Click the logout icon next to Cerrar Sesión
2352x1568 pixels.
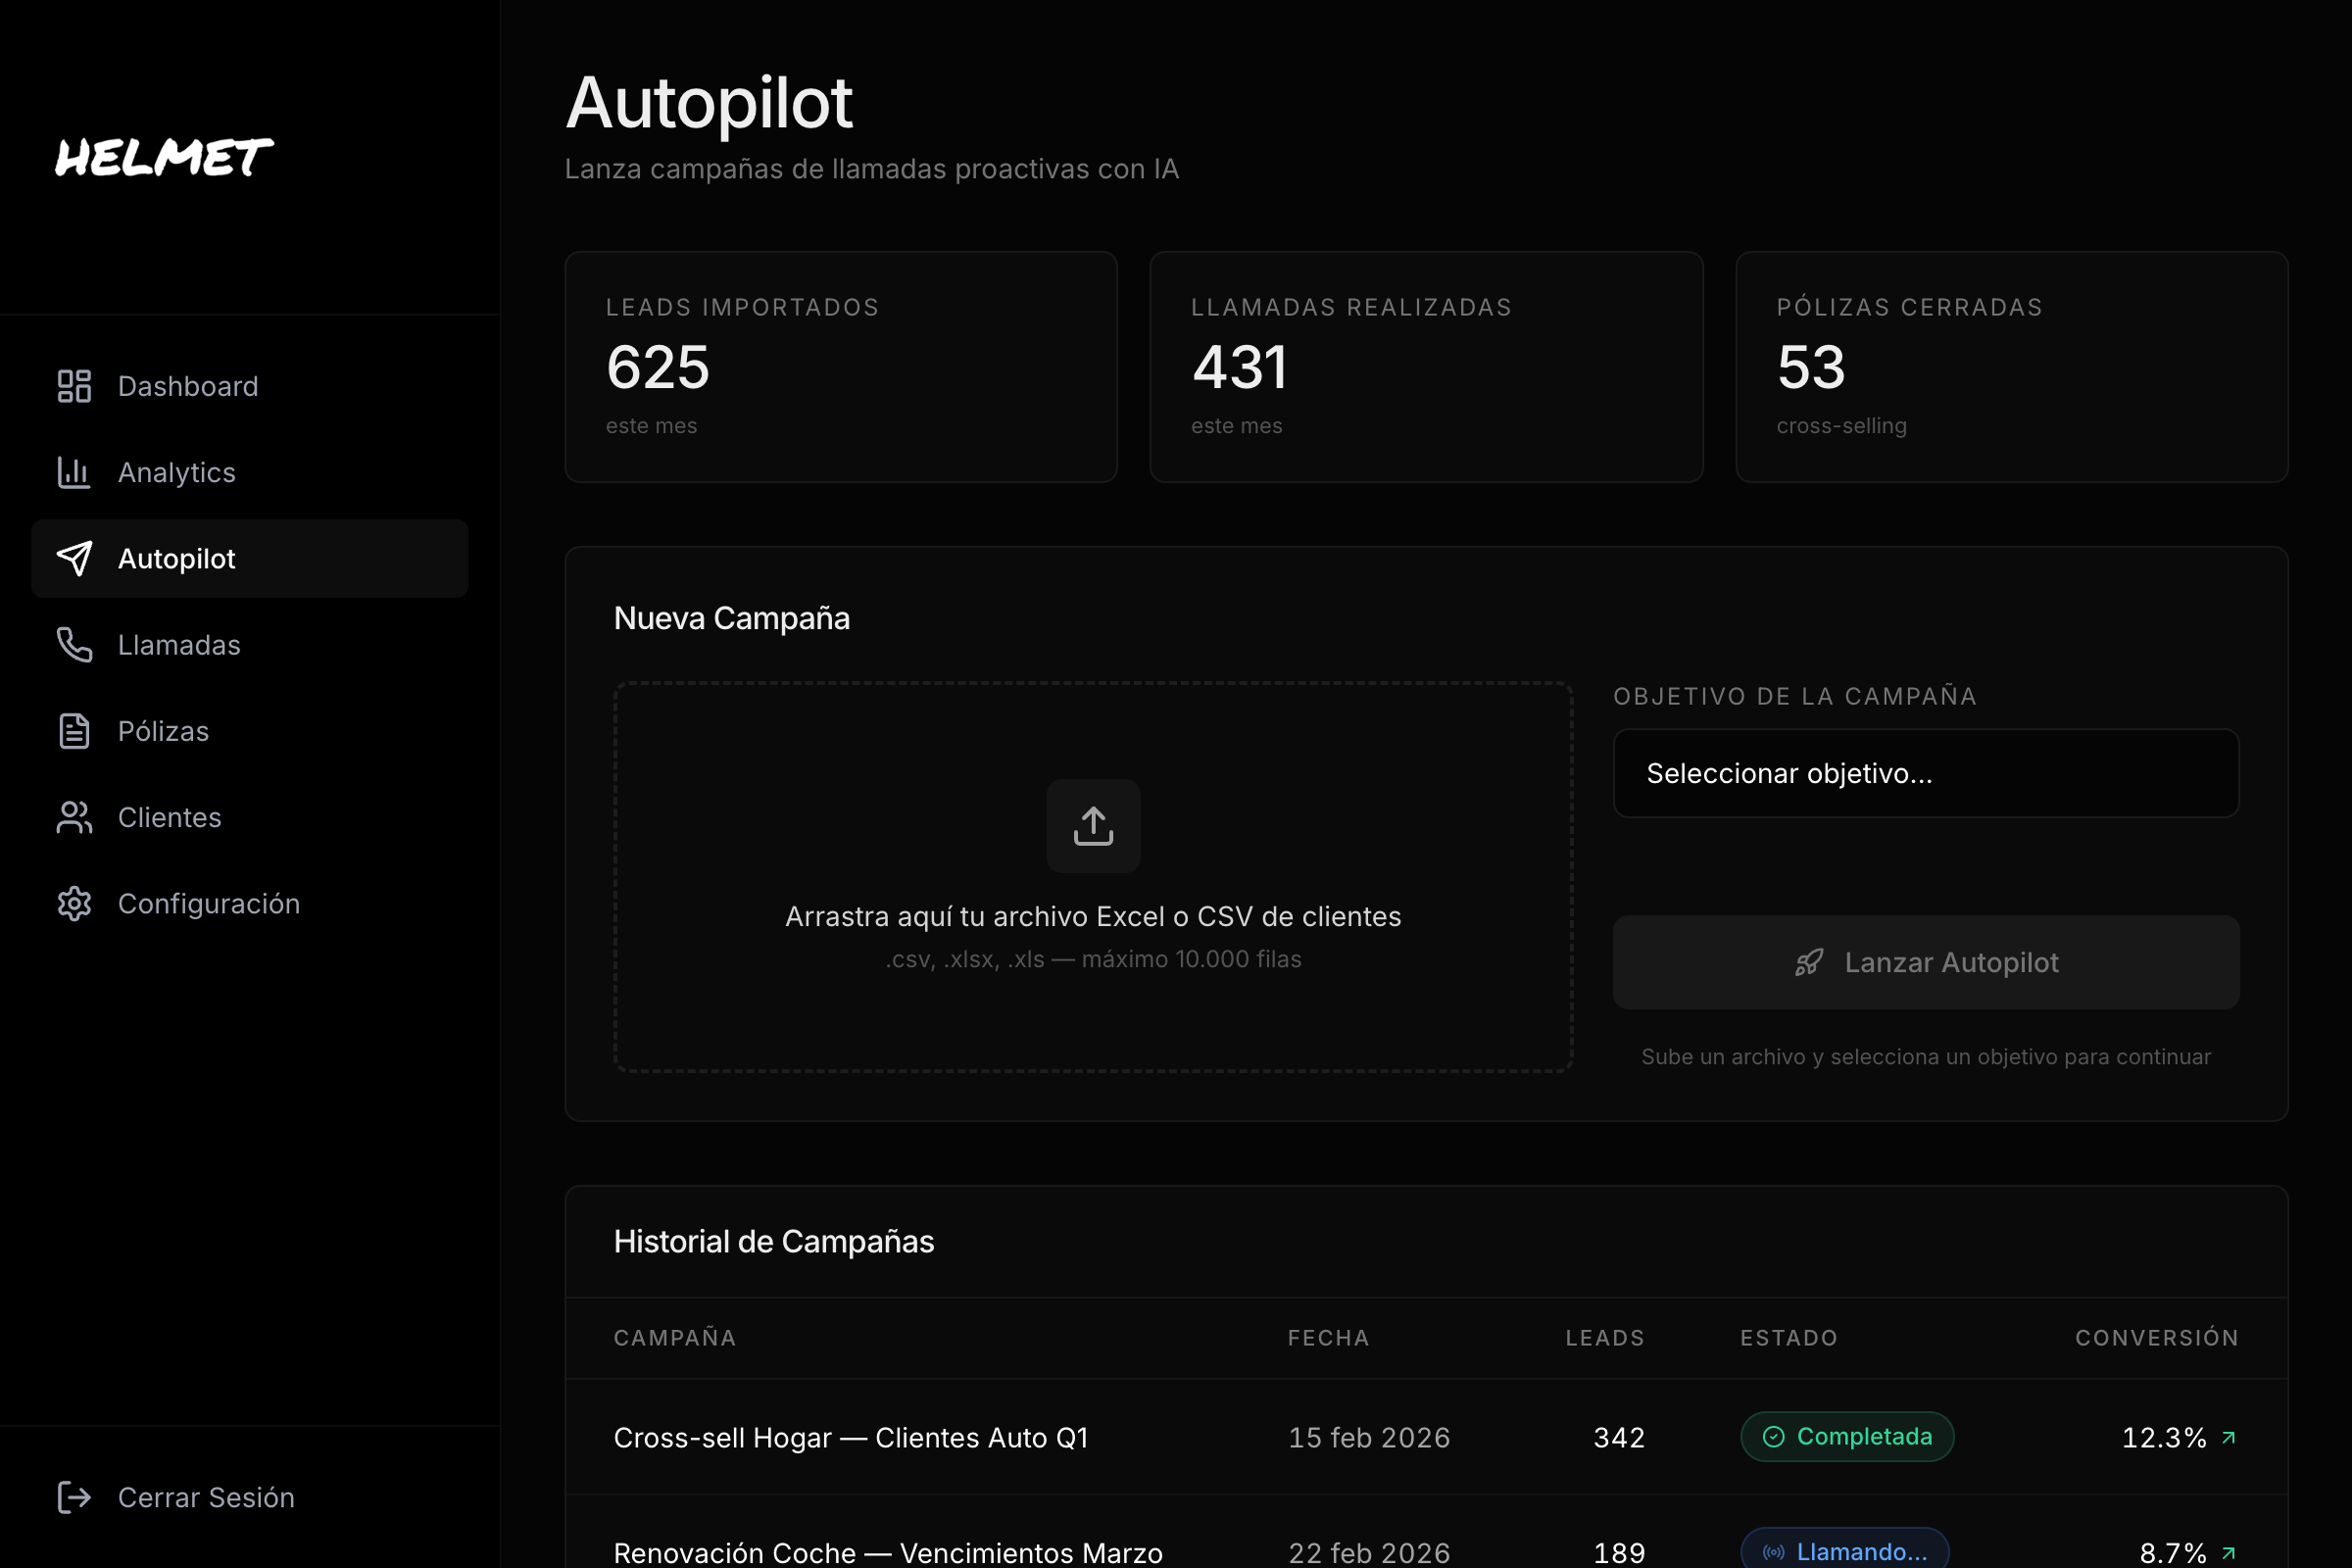tap(74, 1497)
